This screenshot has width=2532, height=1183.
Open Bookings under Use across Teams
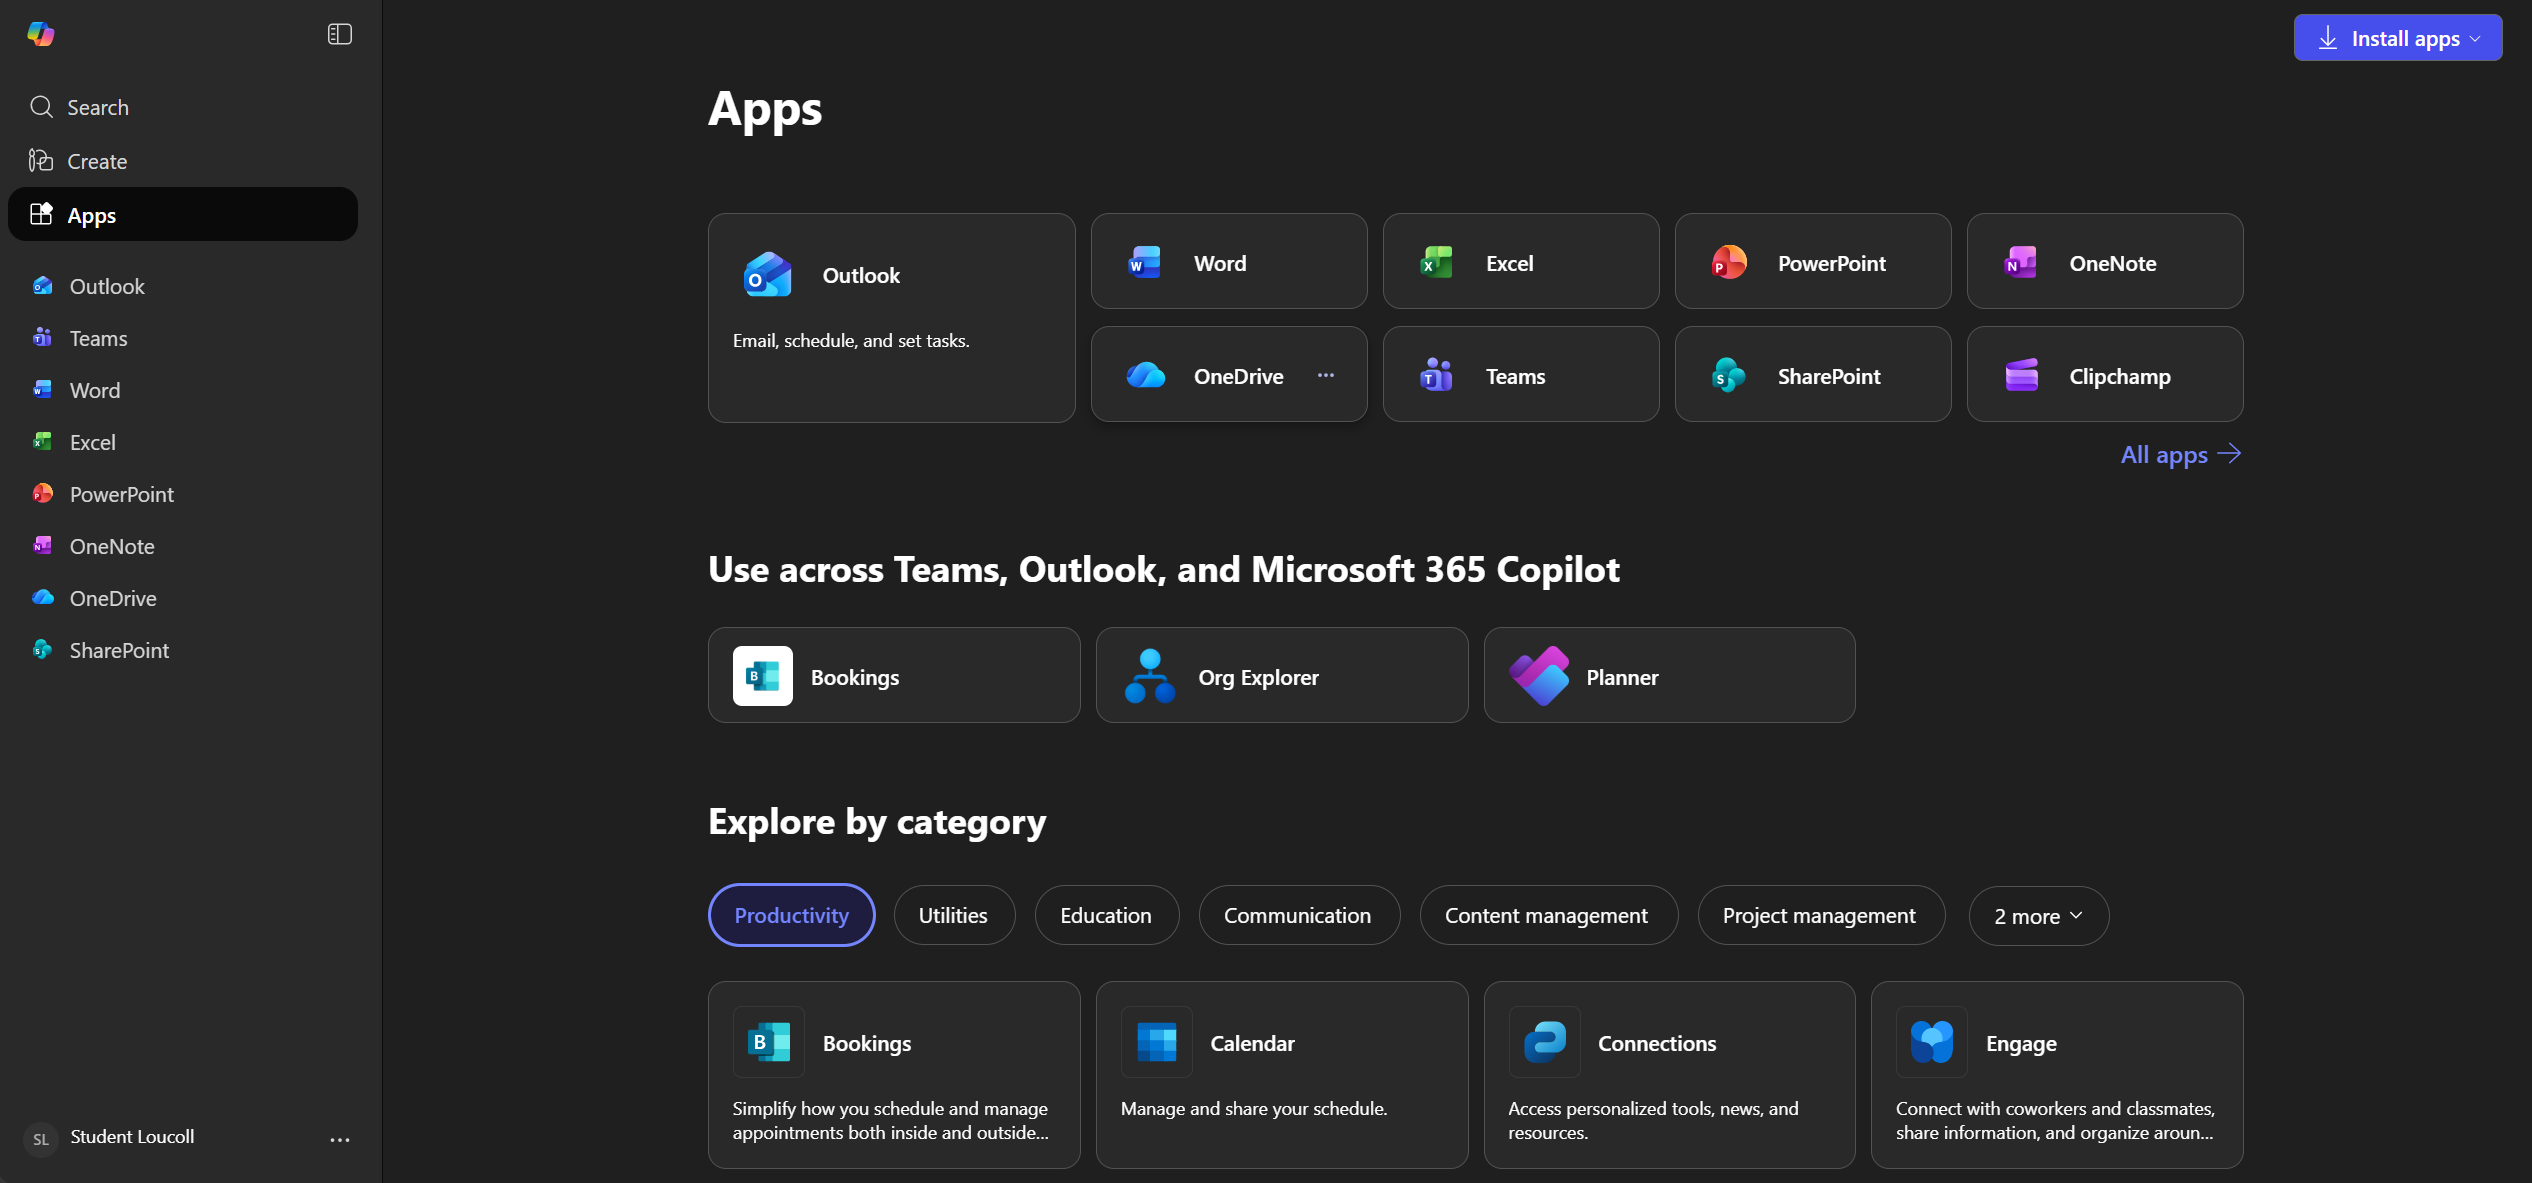coord(894,675)
